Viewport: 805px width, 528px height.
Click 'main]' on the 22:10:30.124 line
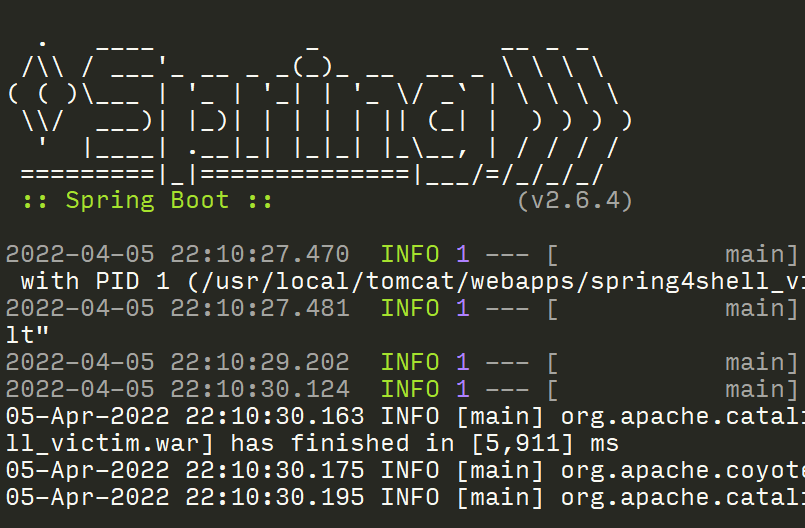click(x=762, y=389)
